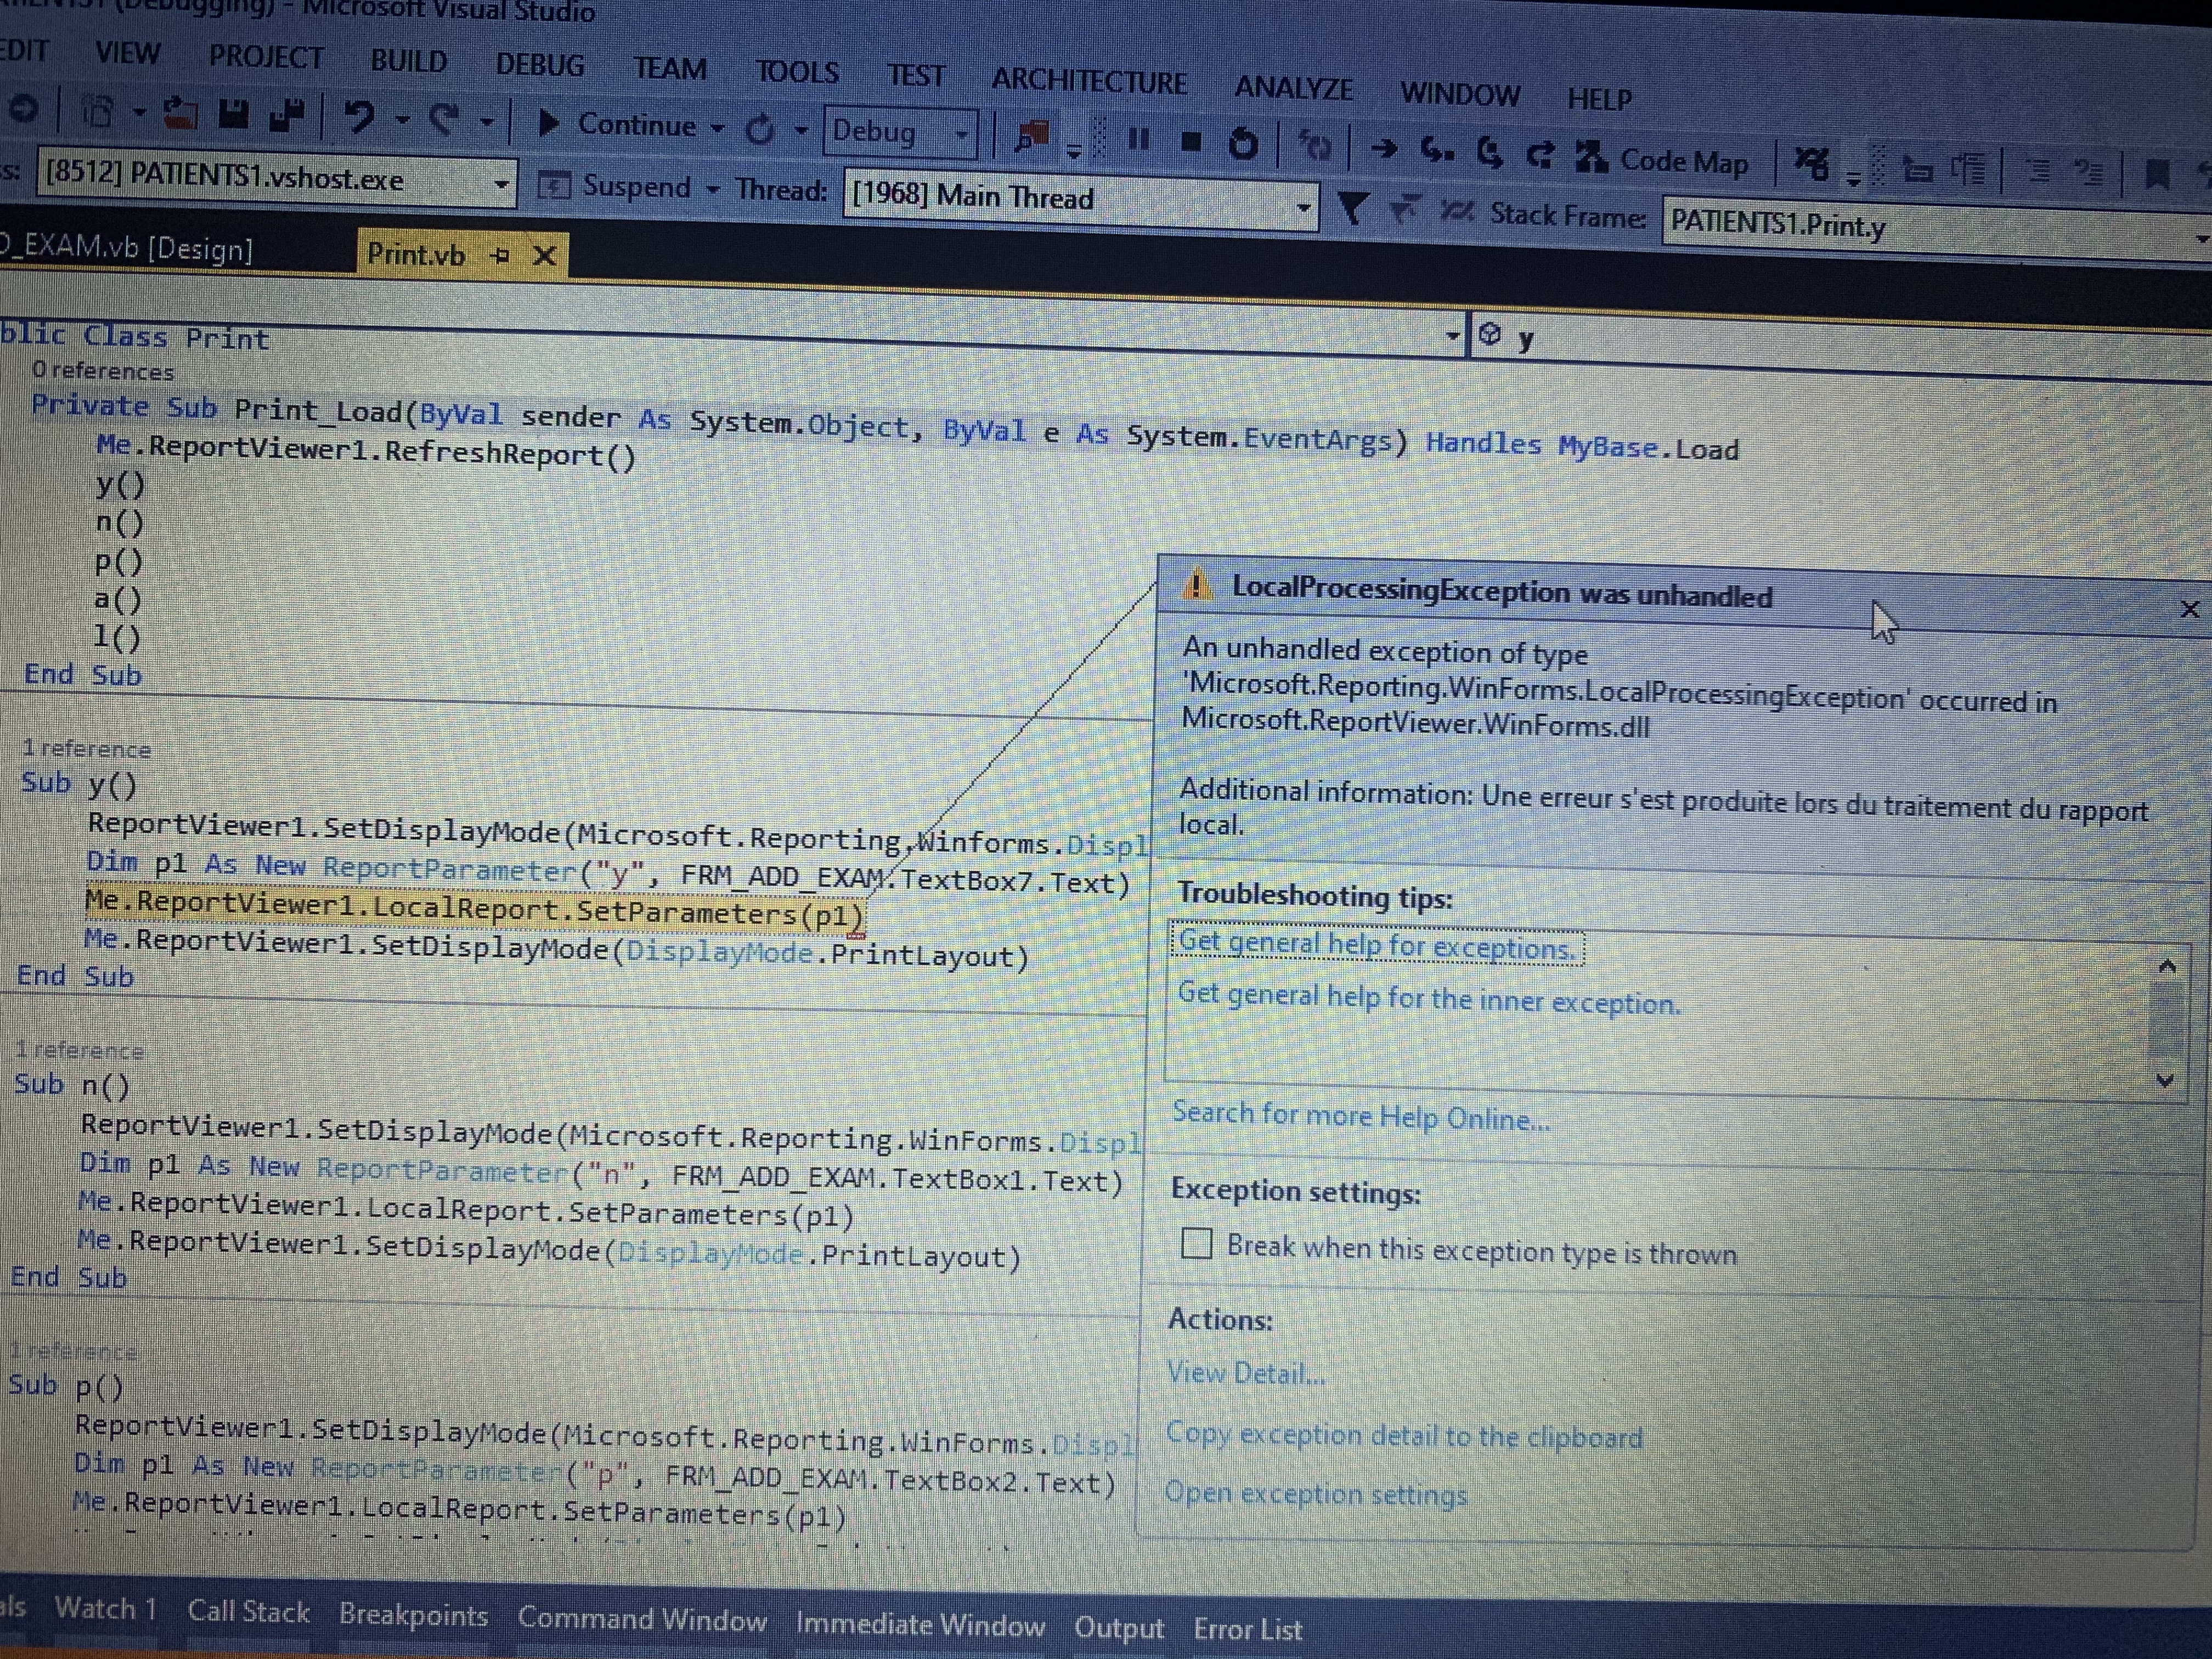Click the Restart debugging icon
Screen dimensions: 2212x1659
[x=1243, y=144]
